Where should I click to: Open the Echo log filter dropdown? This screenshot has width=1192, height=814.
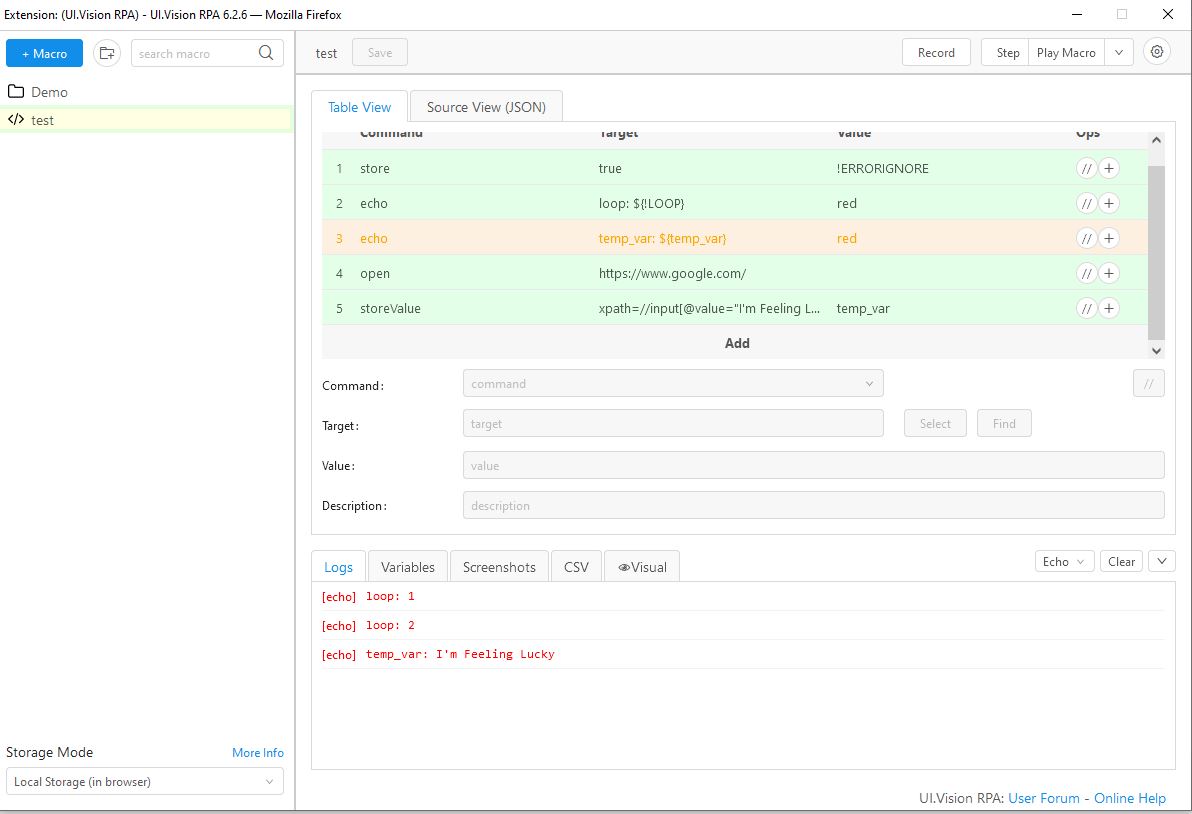pos(1064,562)
